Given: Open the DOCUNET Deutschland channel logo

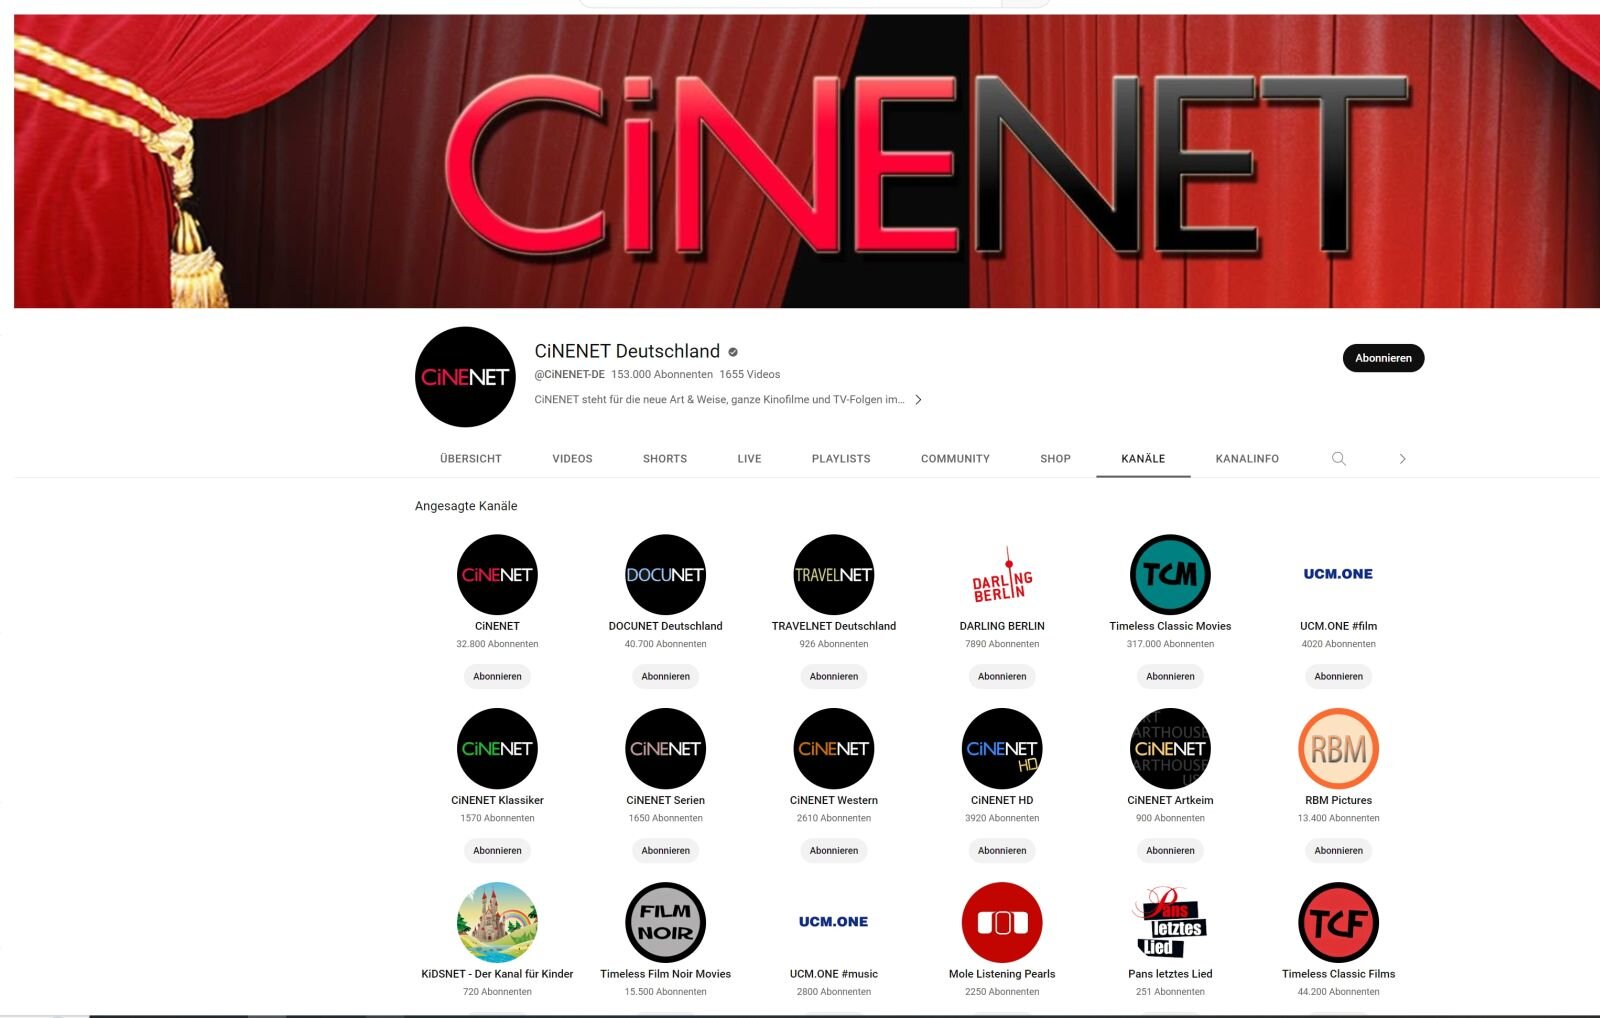Looking at the screenshot, I should [665, 574].
